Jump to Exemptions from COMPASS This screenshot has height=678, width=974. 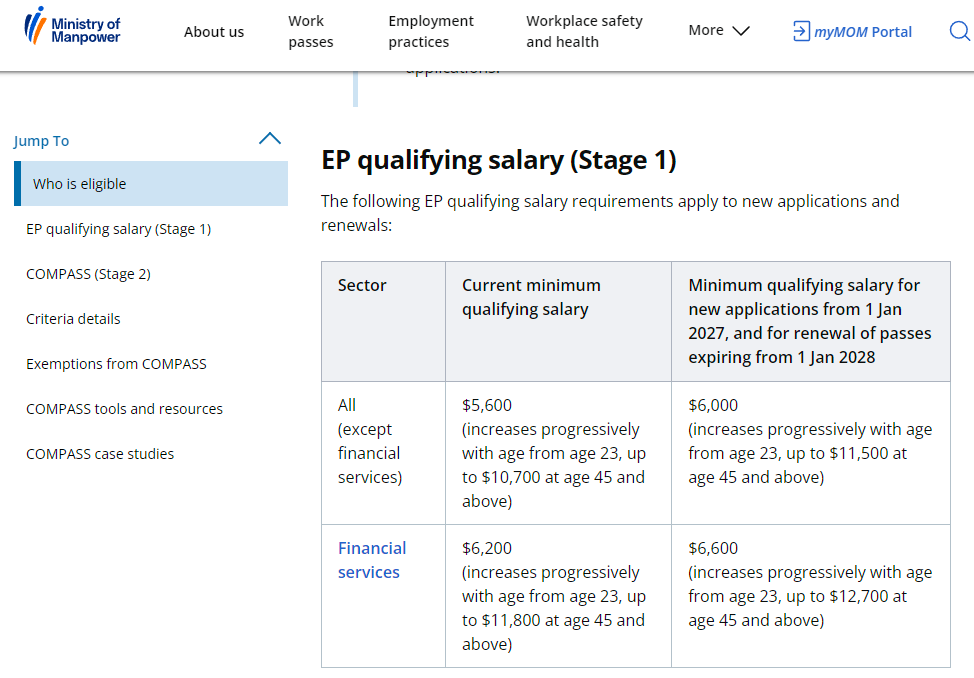click(x=116, y=364)
